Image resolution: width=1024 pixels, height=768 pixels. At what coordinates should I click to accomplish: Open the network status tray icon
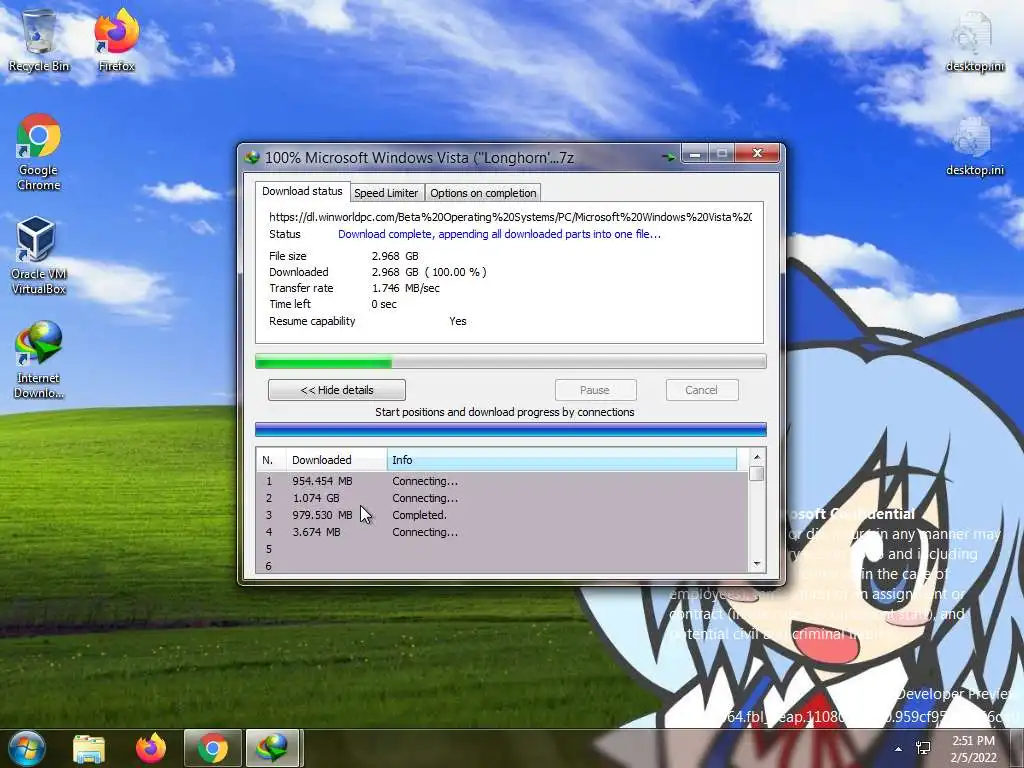coord(923,749)
